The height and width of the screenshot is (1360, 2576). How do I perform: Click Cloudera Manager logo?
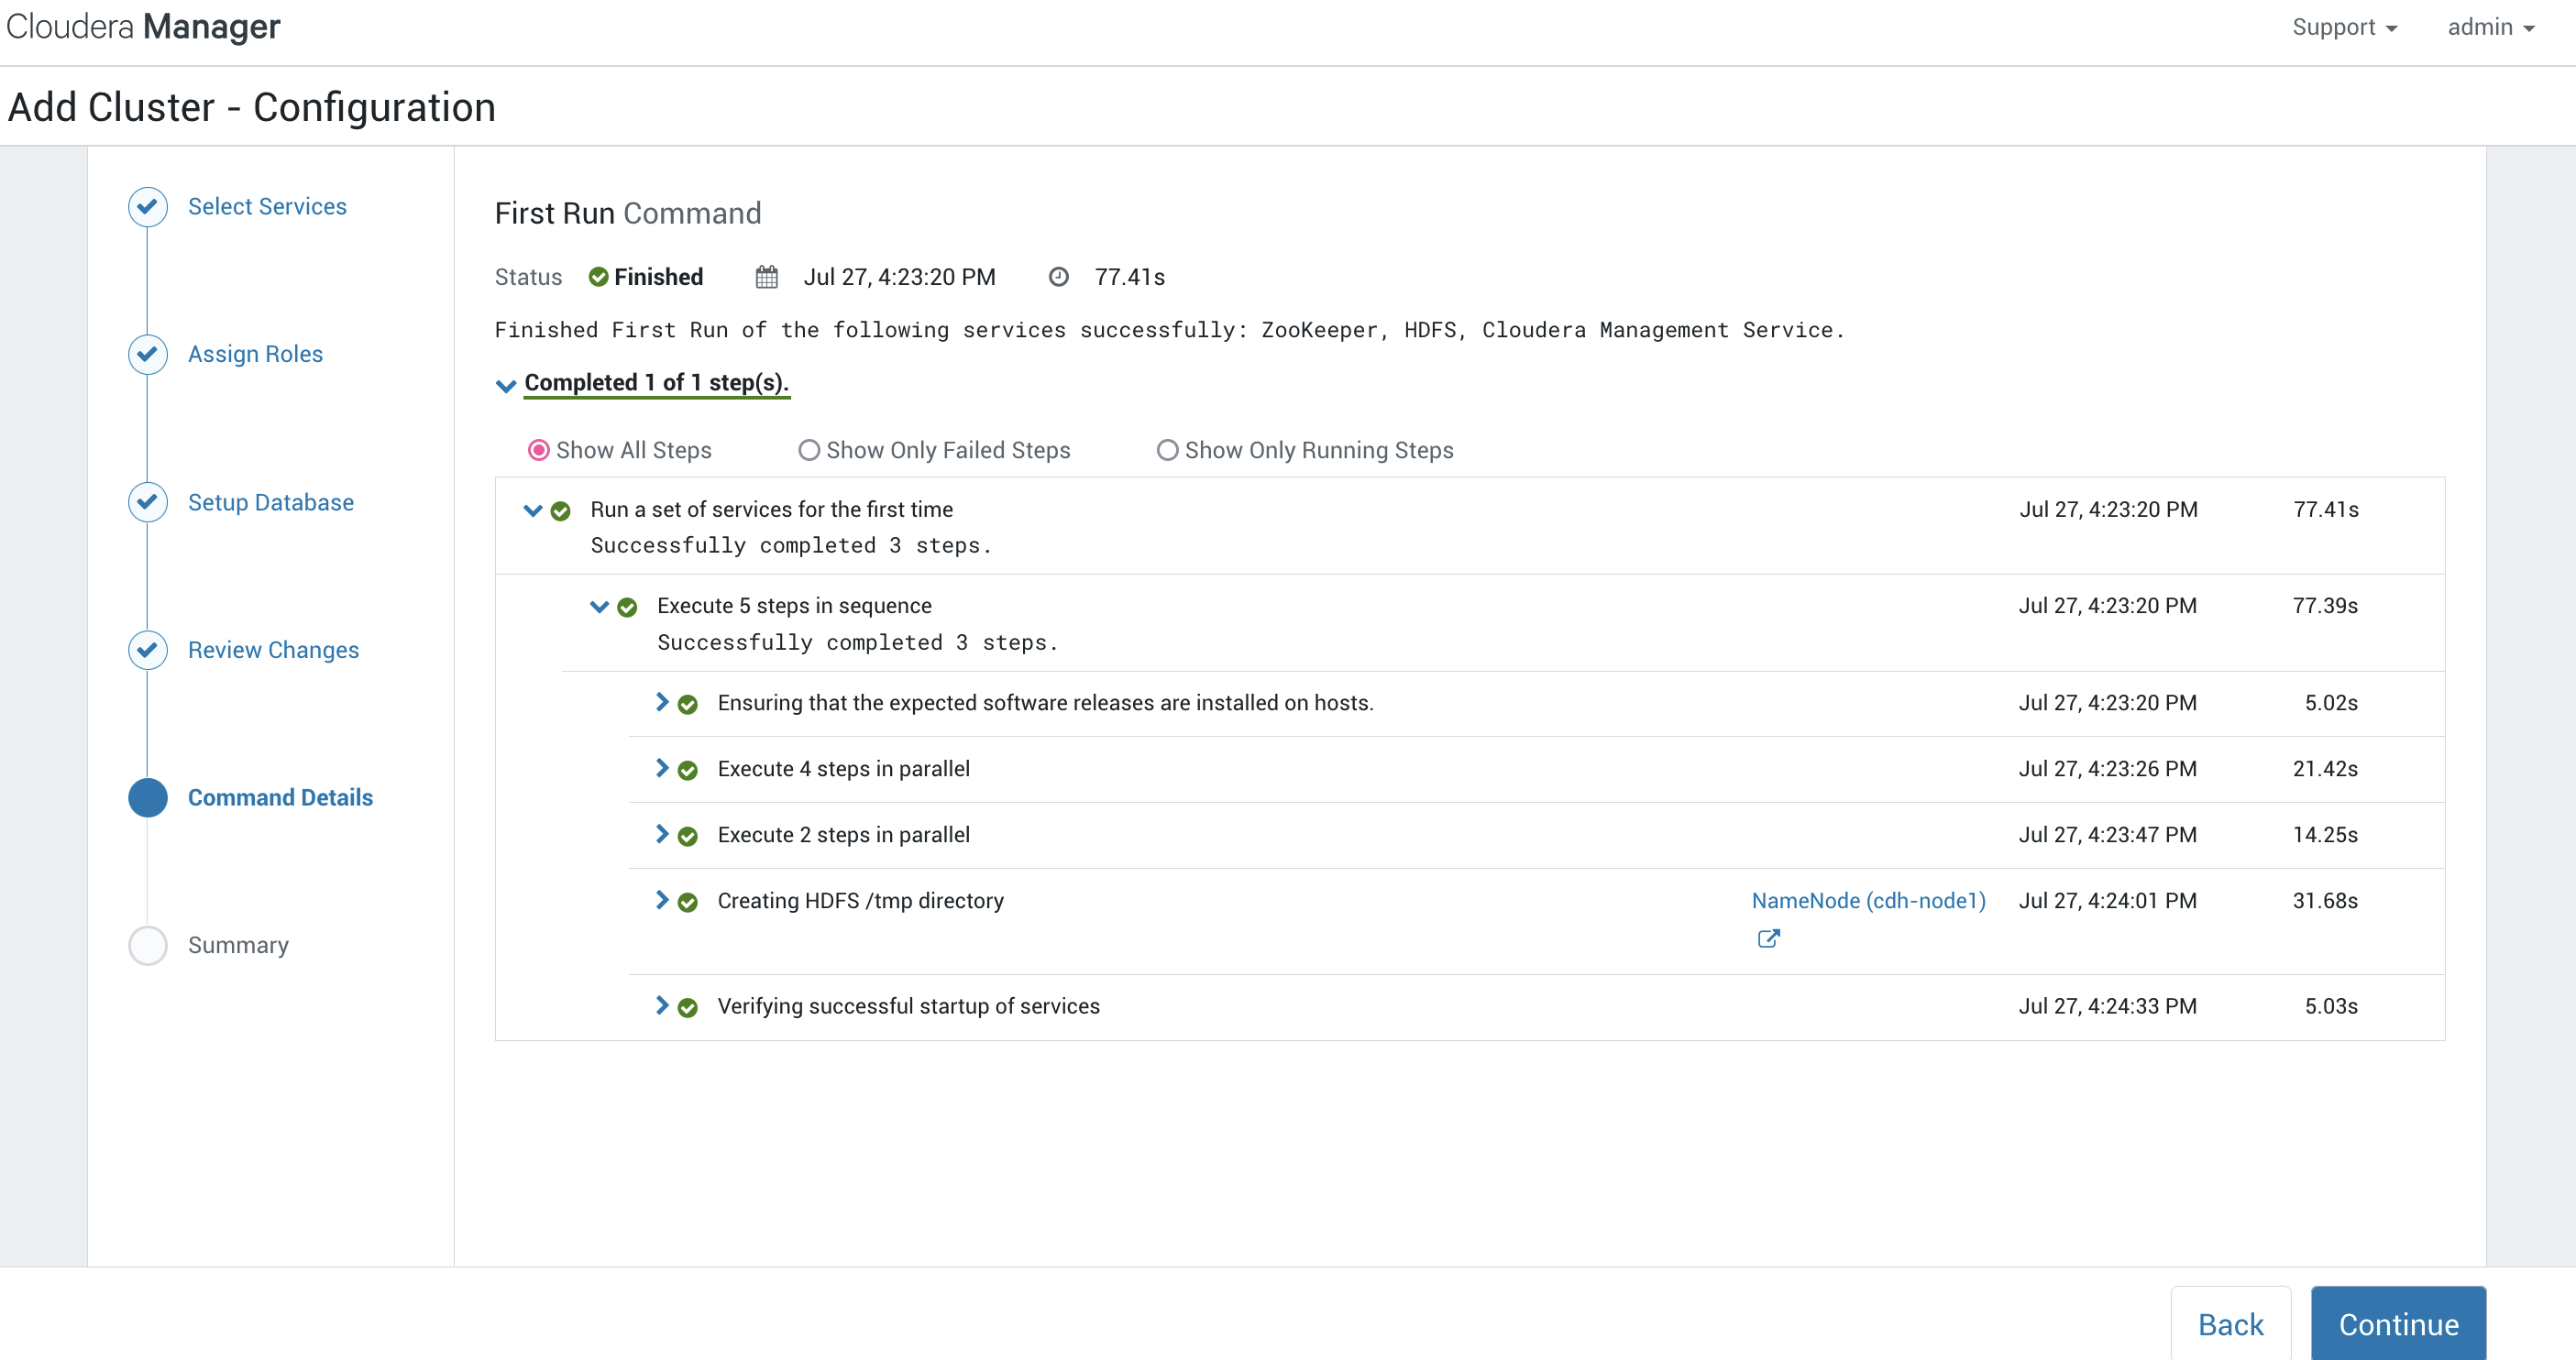143,26
